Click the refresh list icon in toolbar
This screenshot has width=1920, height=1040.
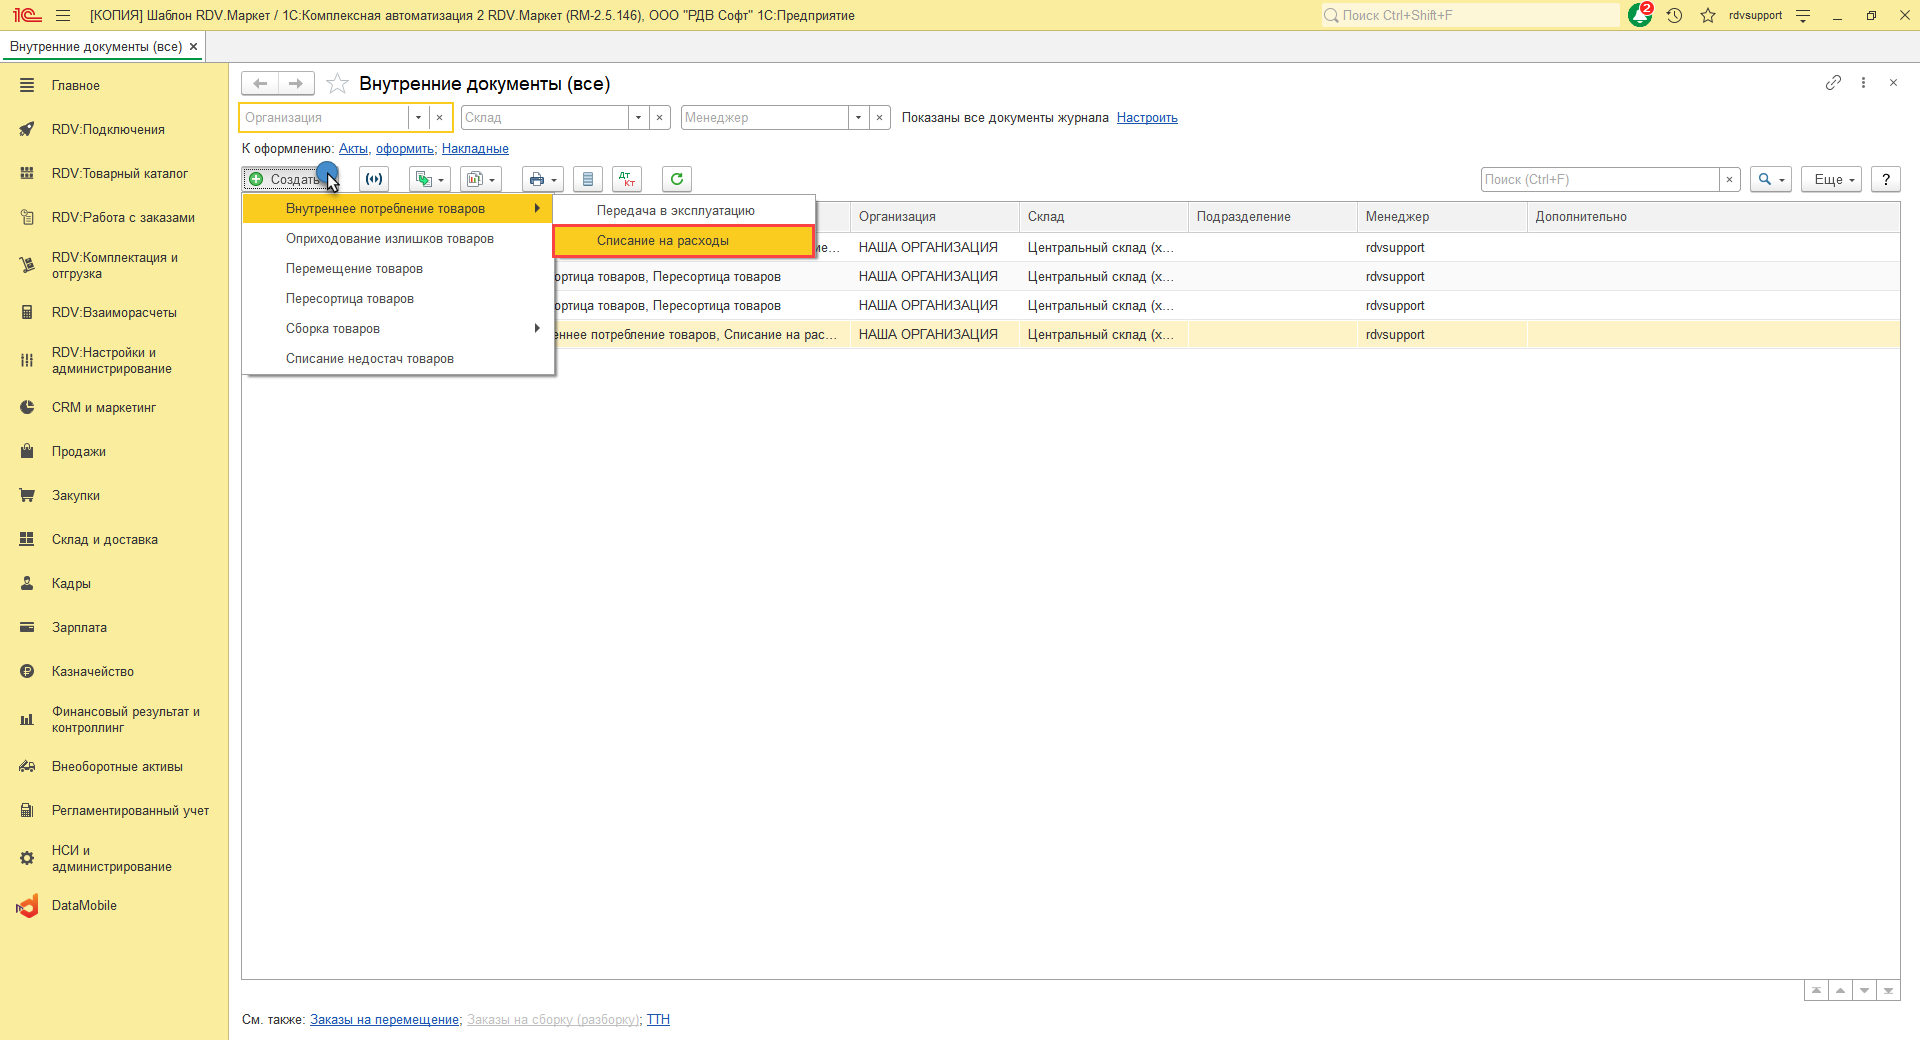677,179
